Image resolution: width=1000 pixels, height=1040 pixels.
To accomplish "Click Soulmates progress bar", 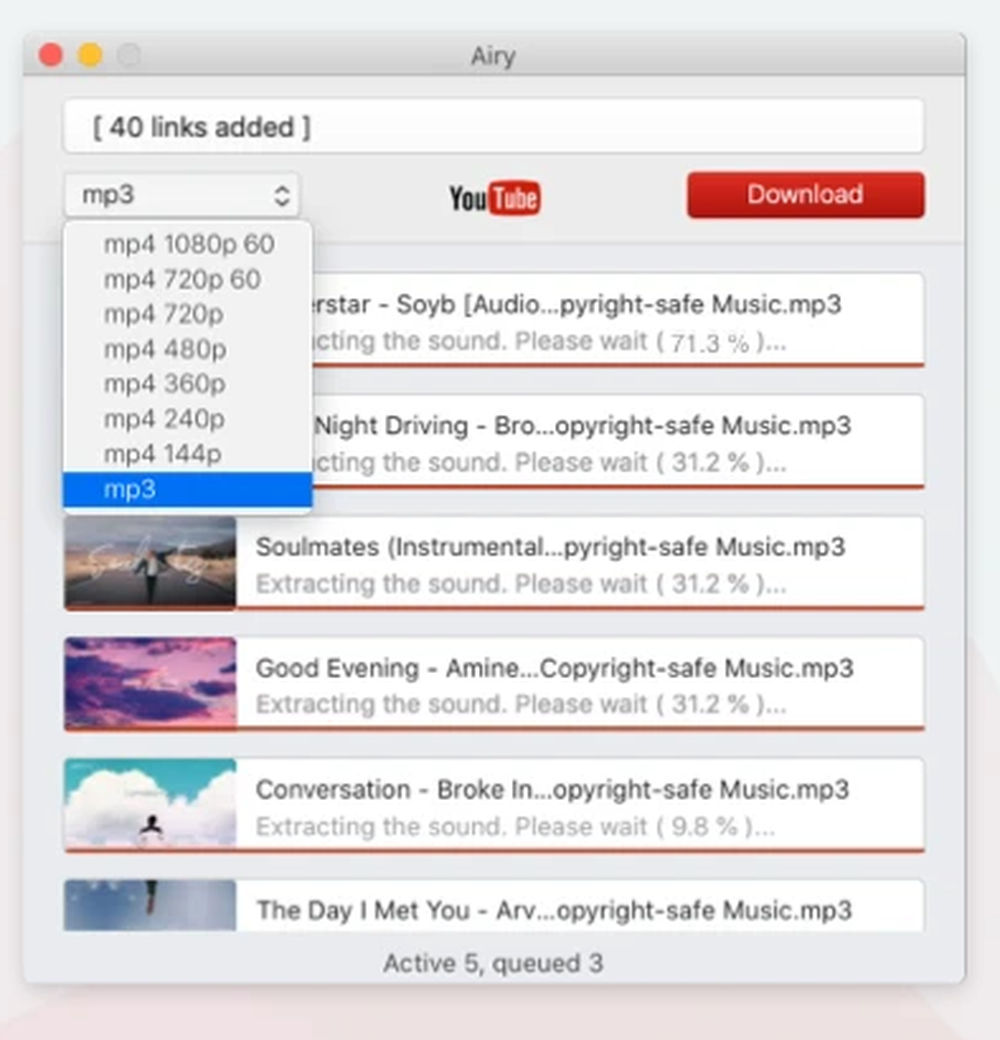I will tap(494, 608).
